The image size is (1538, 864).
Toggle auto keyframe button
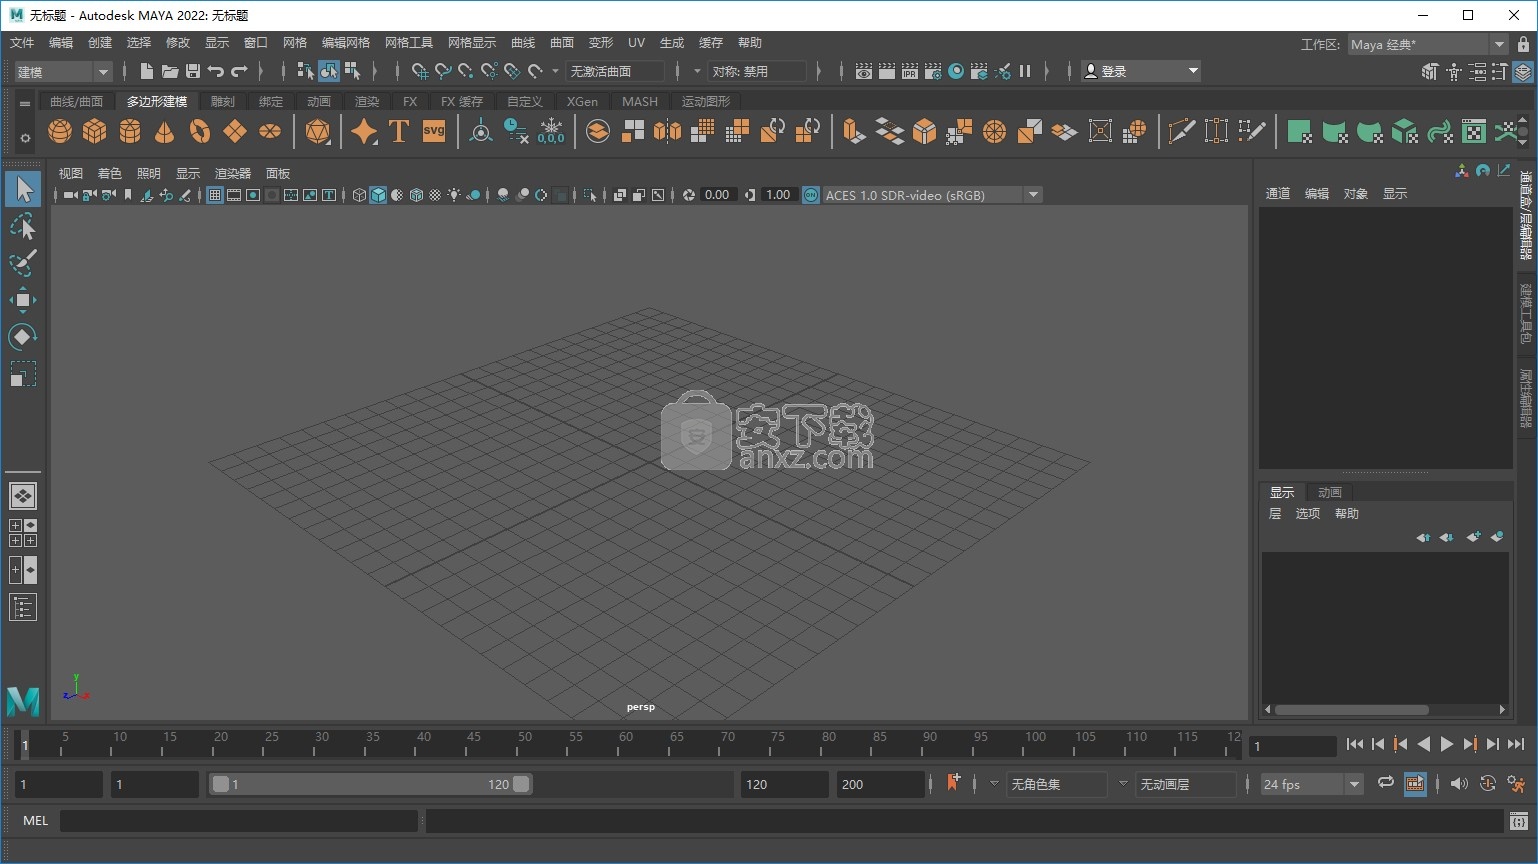click(1488, 784)
